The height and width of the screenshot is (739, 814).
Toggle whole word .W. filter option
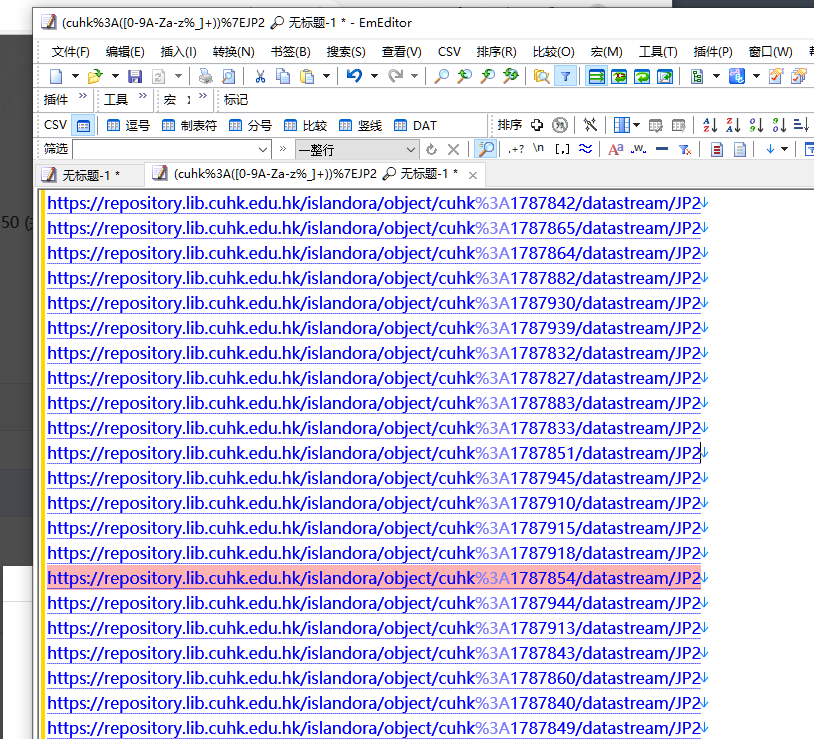(639, 149)
